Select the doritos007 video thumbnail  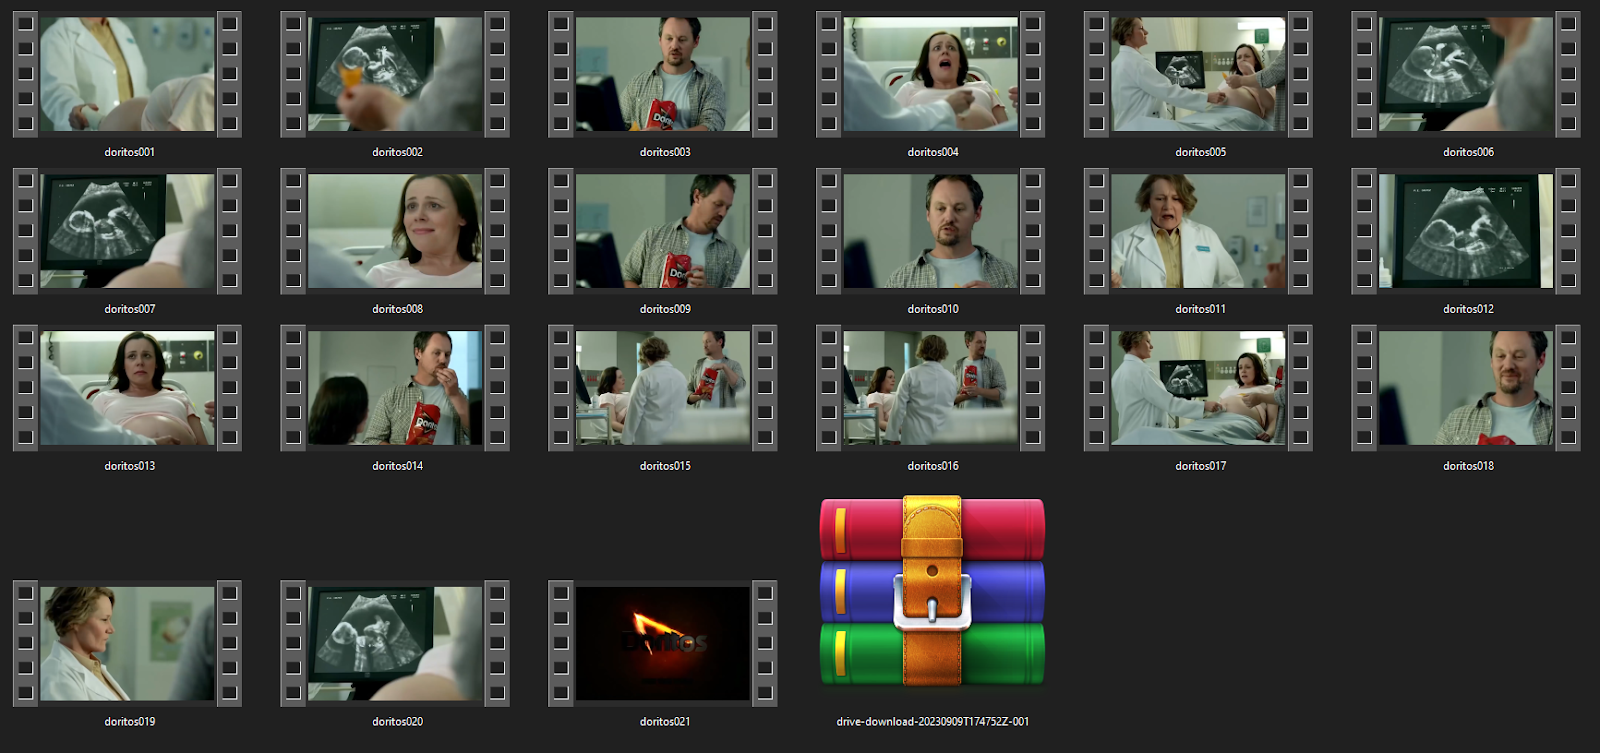point(127,231)
